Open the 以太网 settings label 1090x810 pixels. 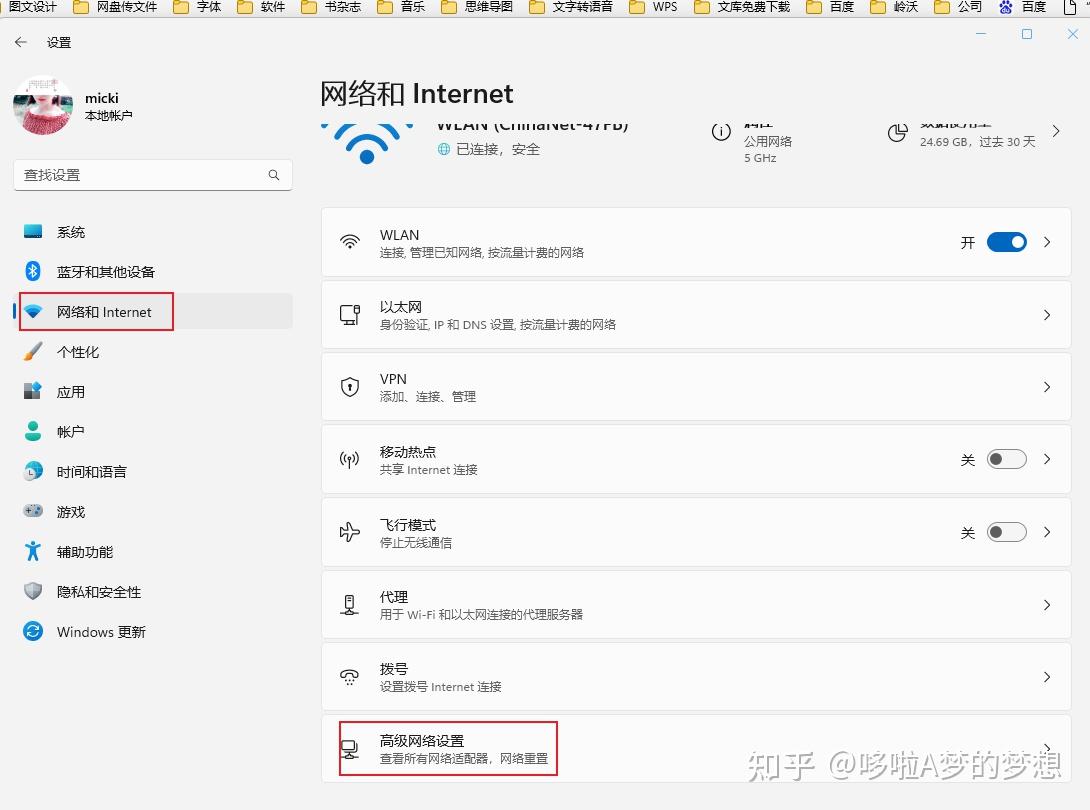pos(400,307)
